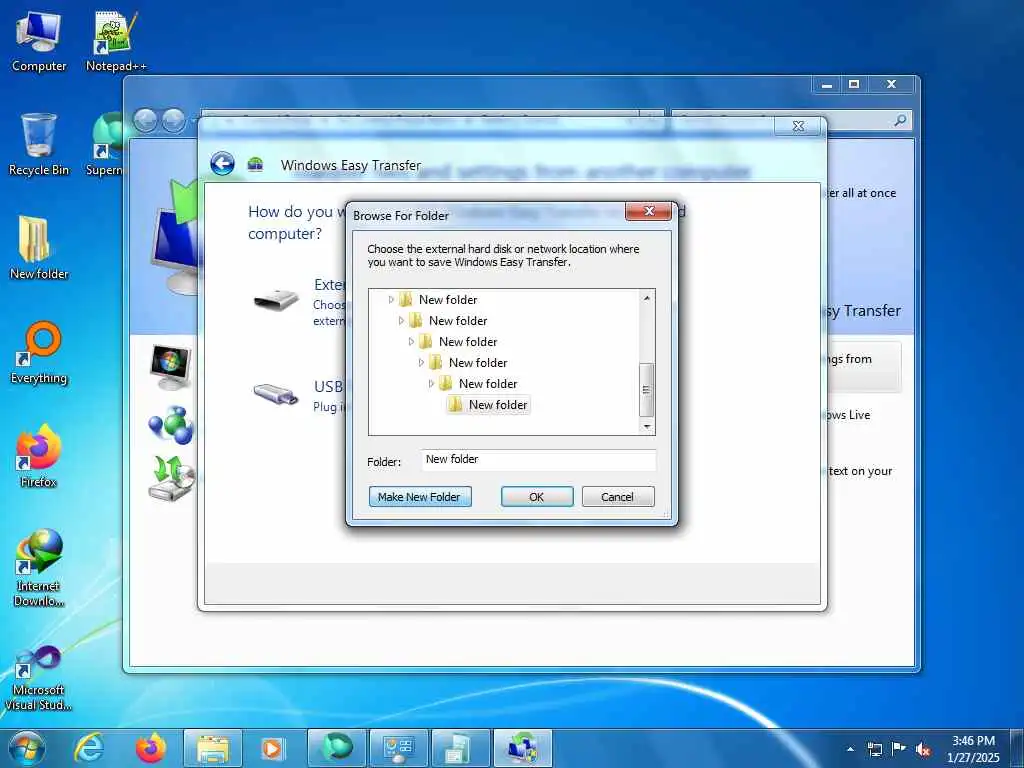The height and width of the screenshot is (768, 1024).
Task: Launch the Everything search shortcut
Action: (x=39, y=353)
